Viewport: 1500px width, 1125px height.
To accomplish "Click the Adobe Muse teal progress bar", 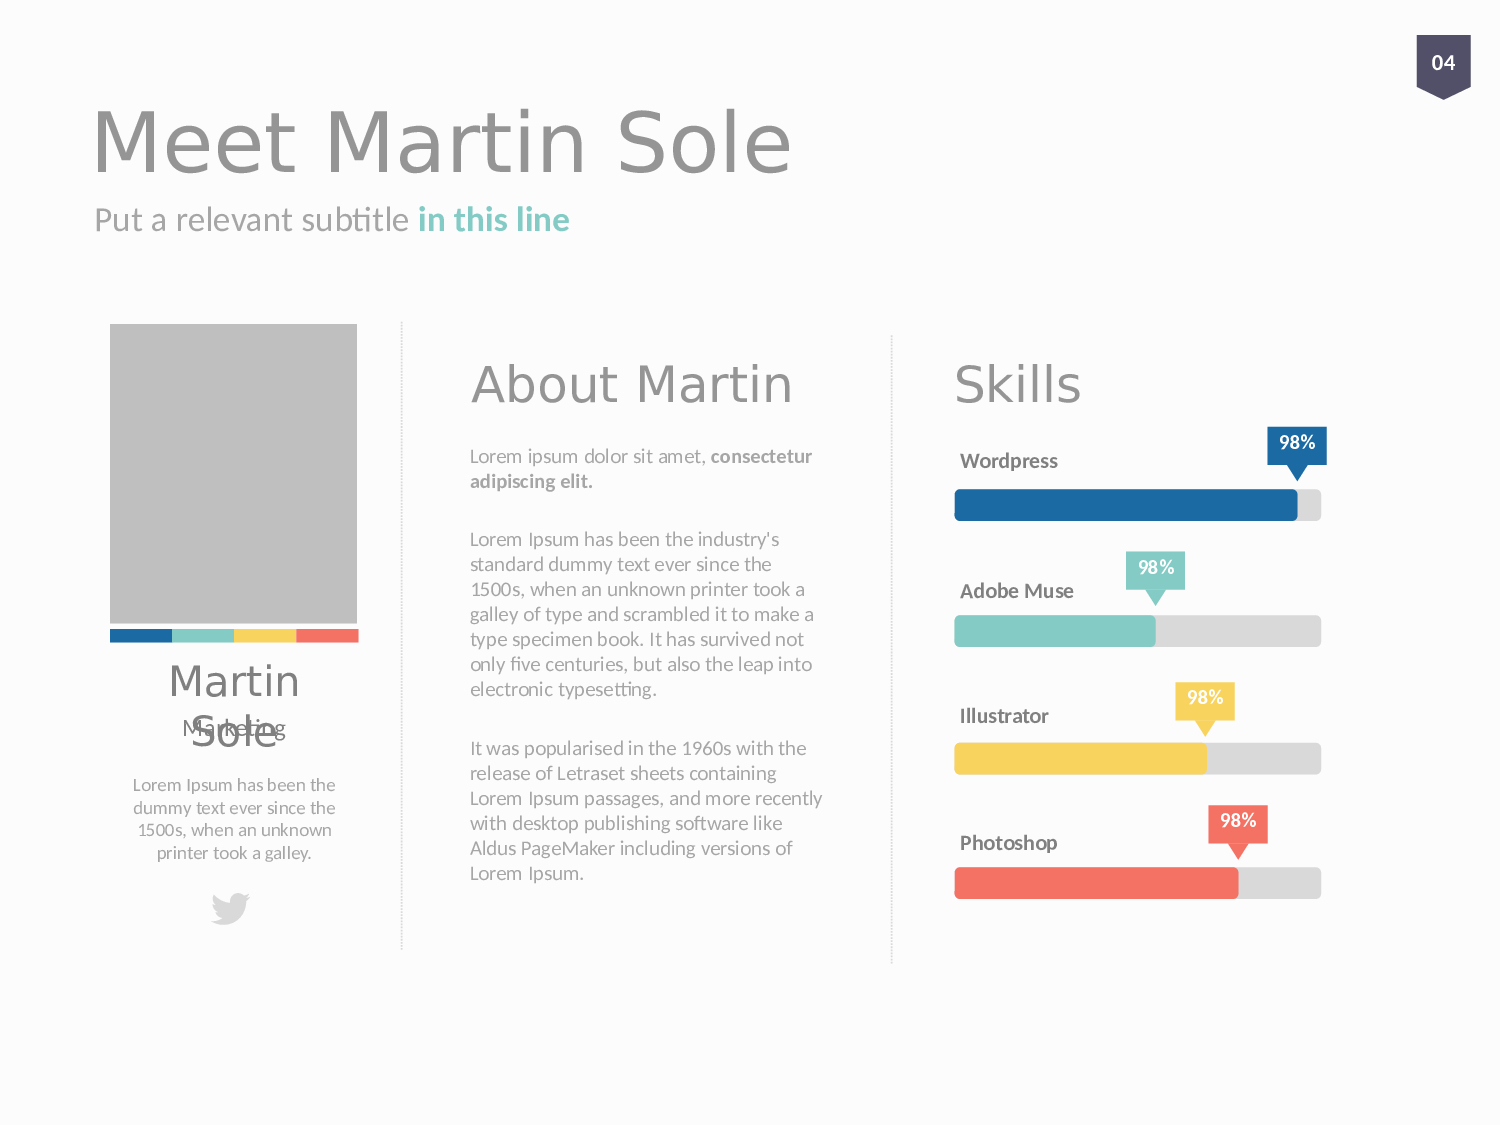I will click(x=1054, y=631).
